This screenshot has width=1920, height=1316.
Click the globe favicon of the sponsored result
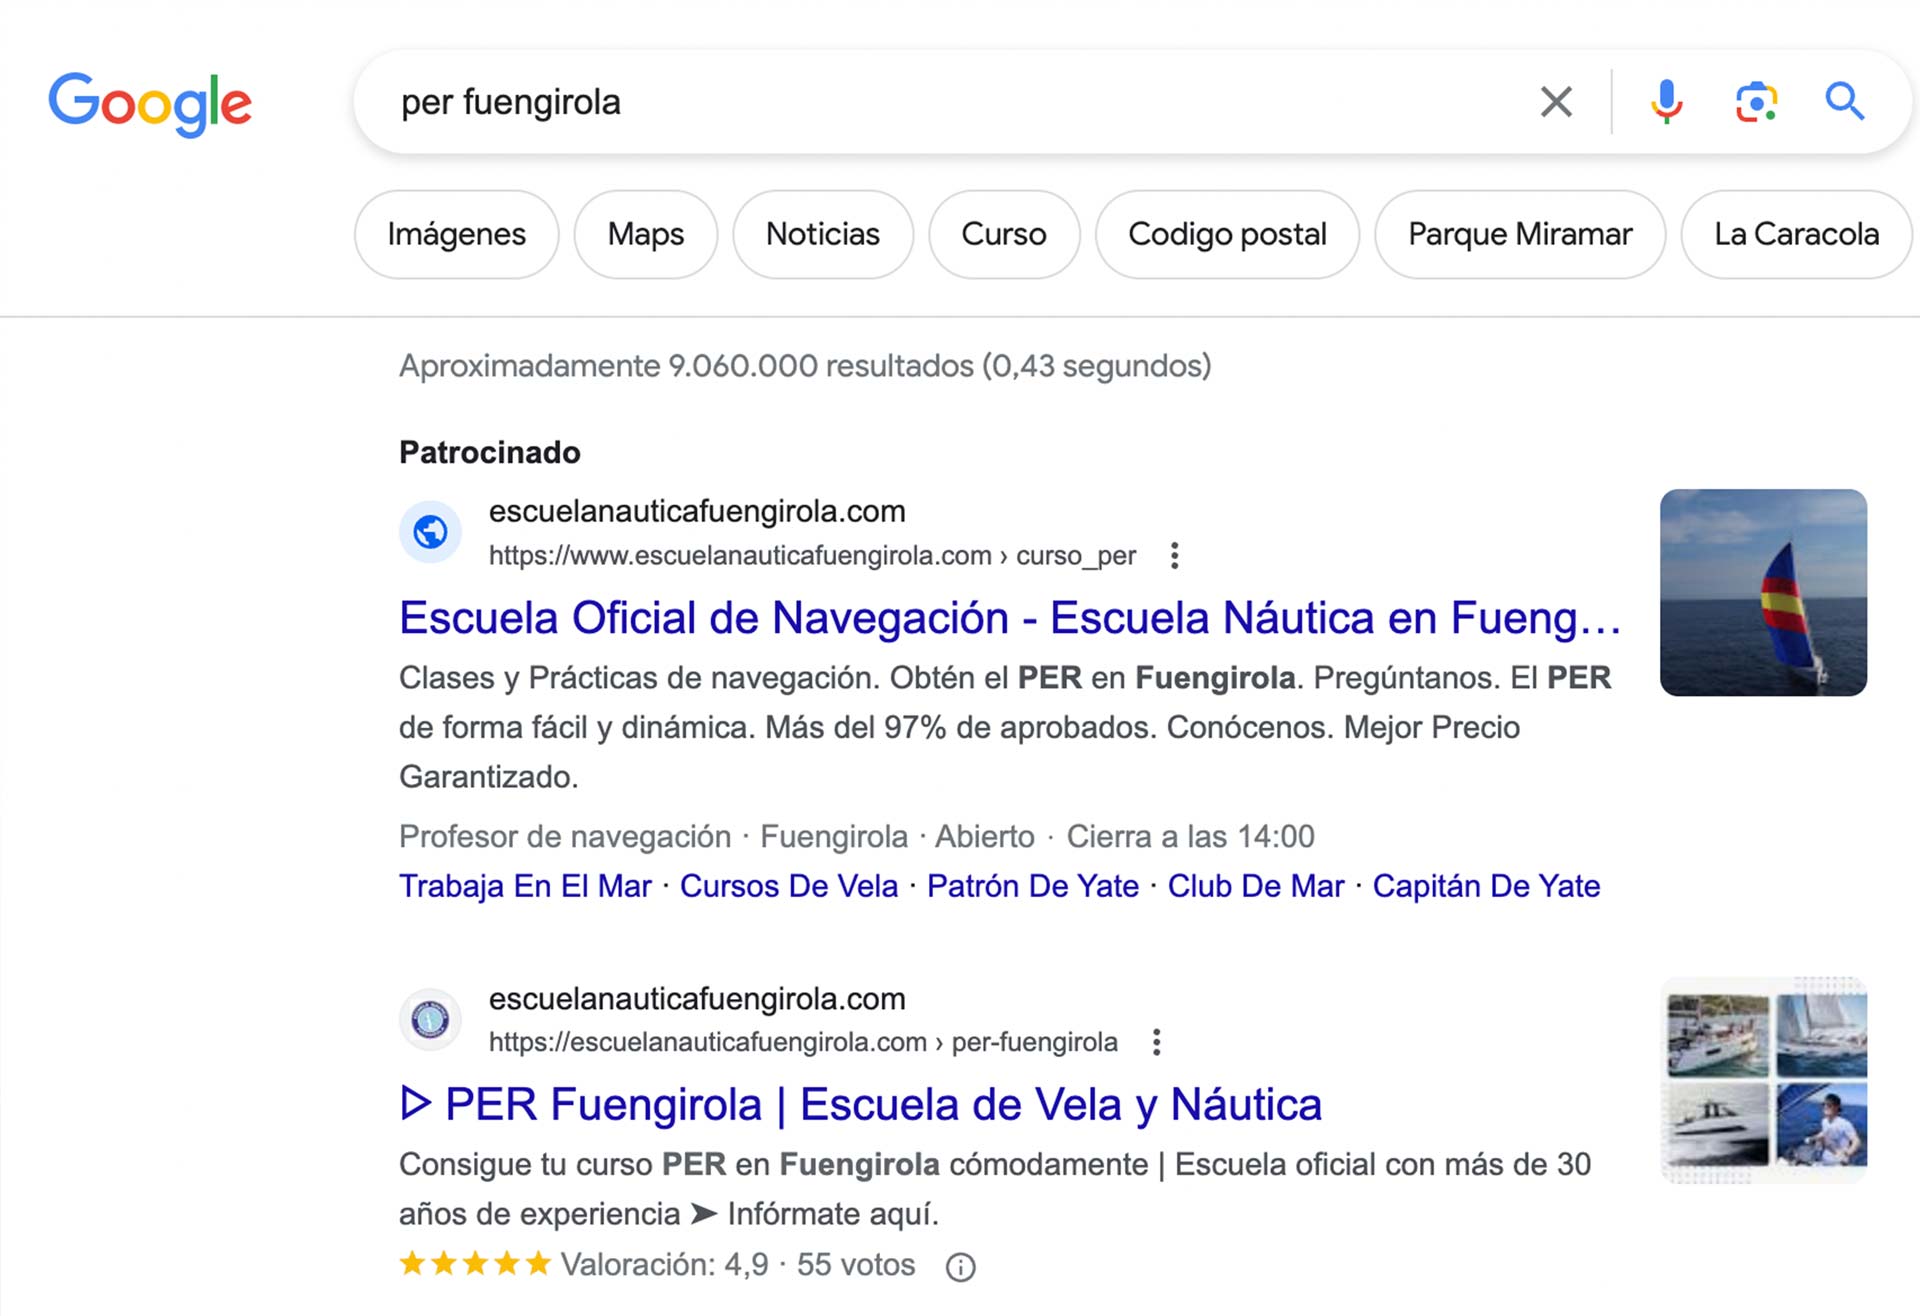[431, 532]
